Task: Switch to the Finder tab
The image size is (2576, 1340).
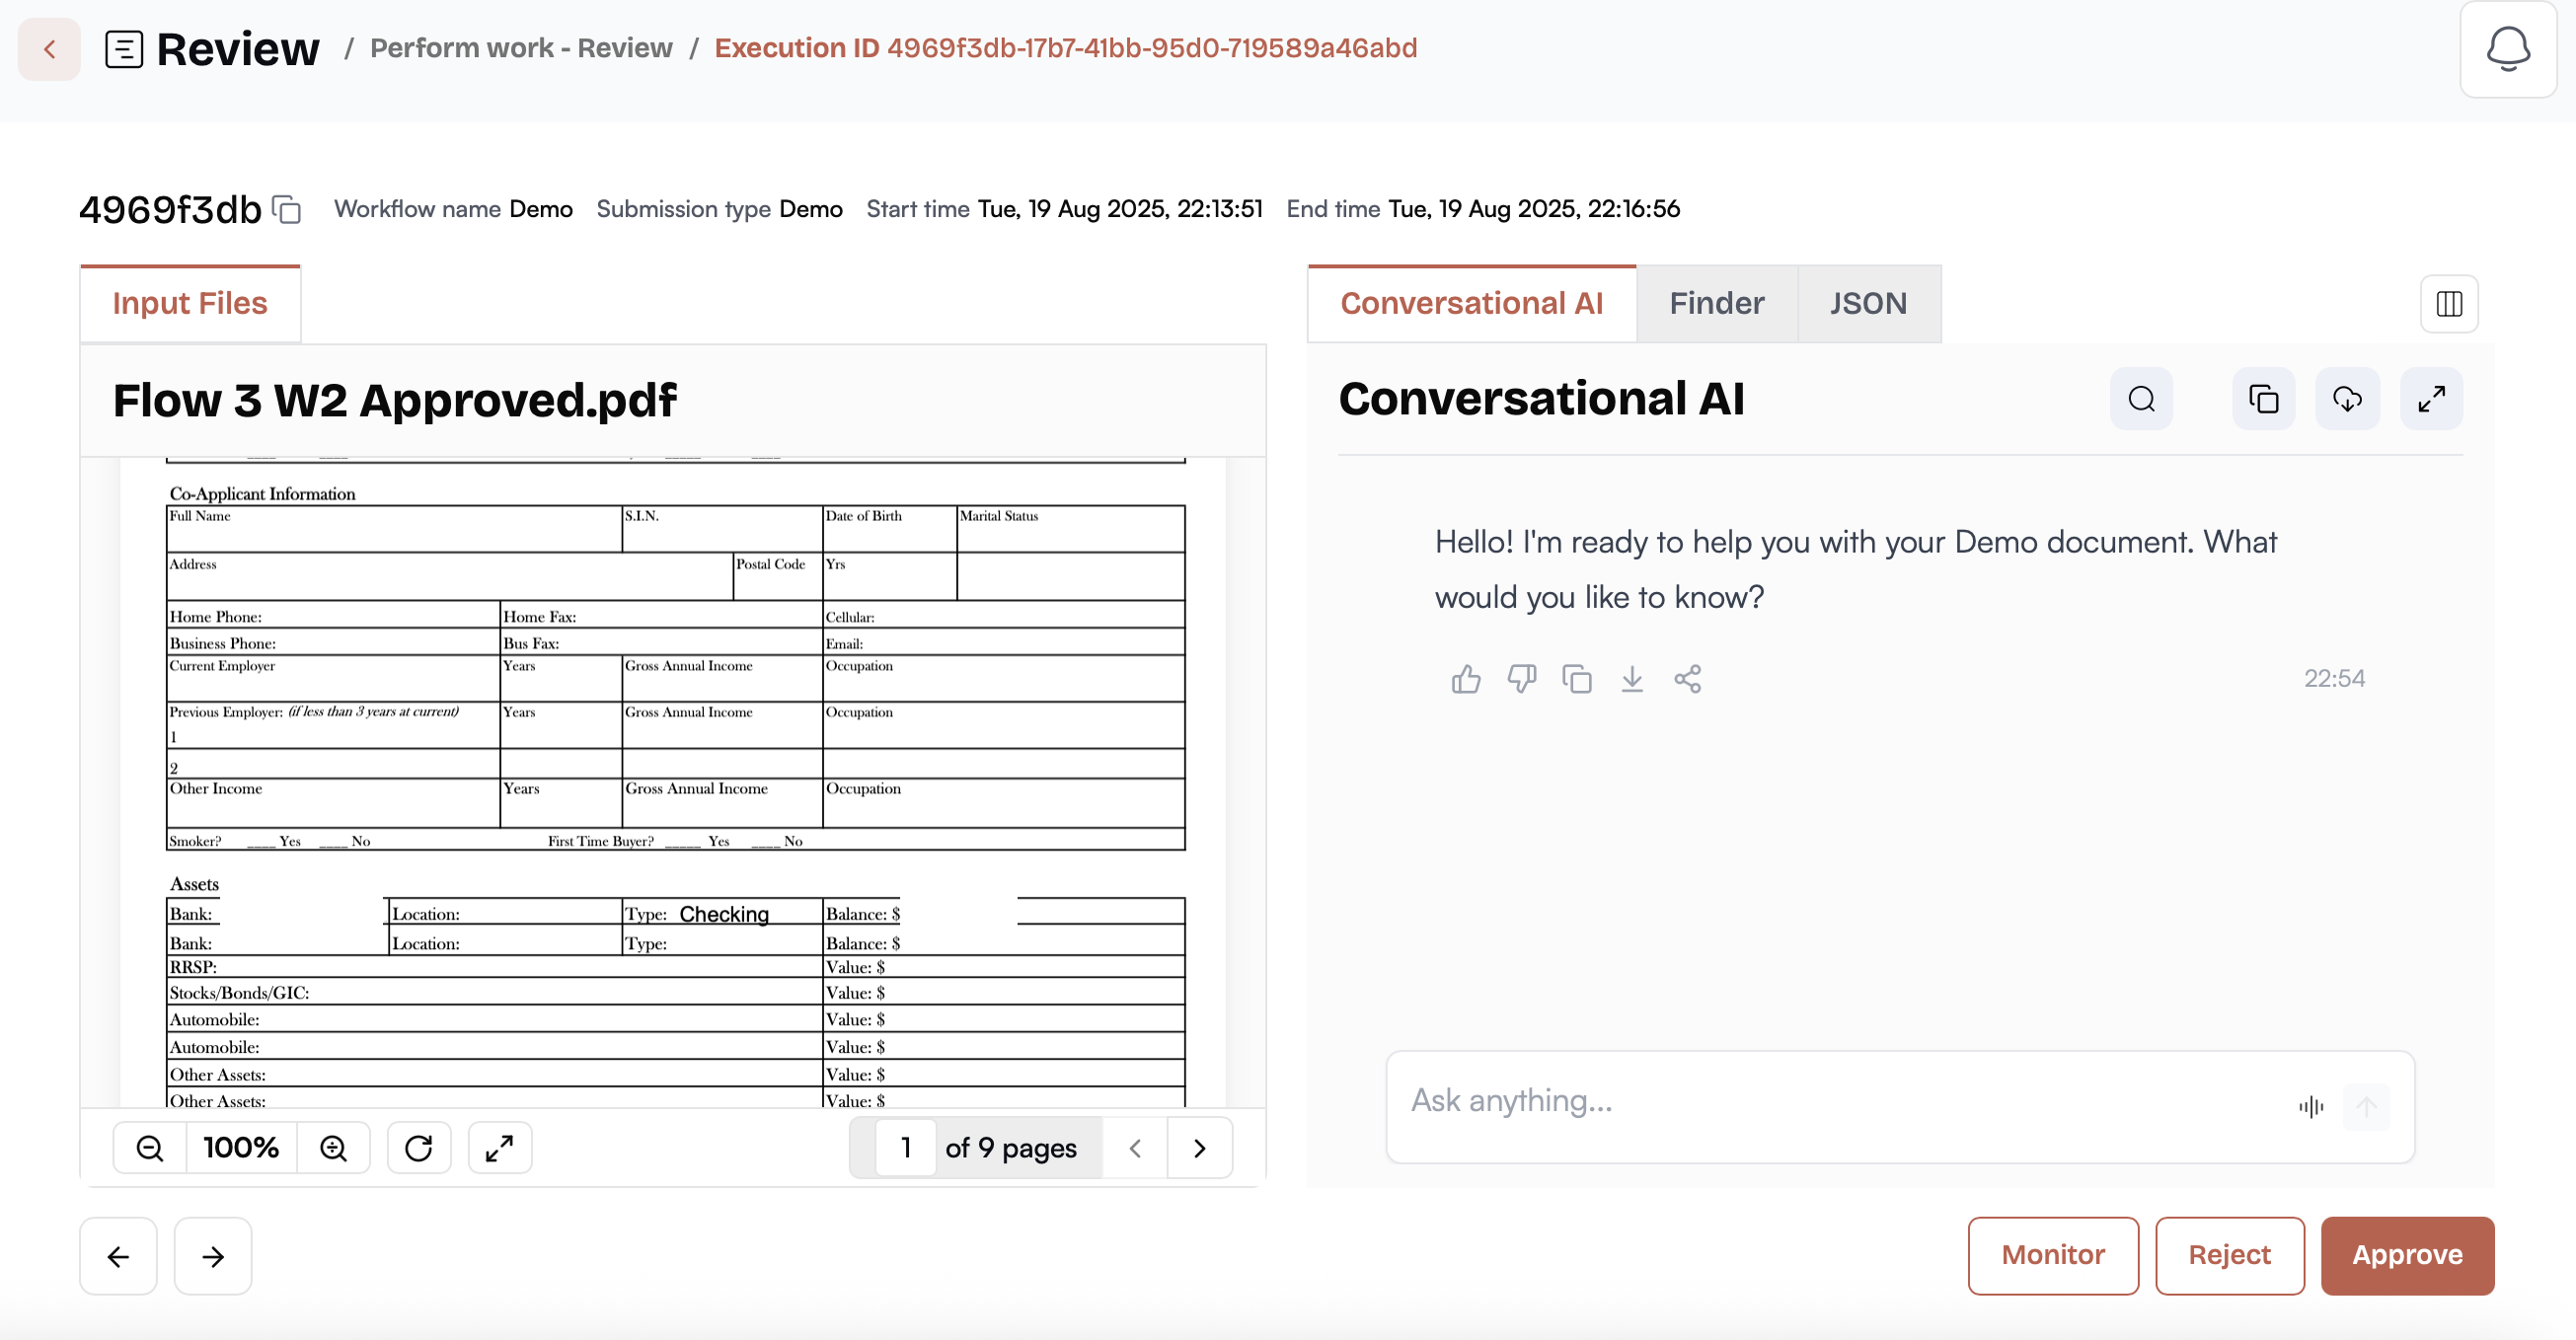Action: (x=1716, y=304)
